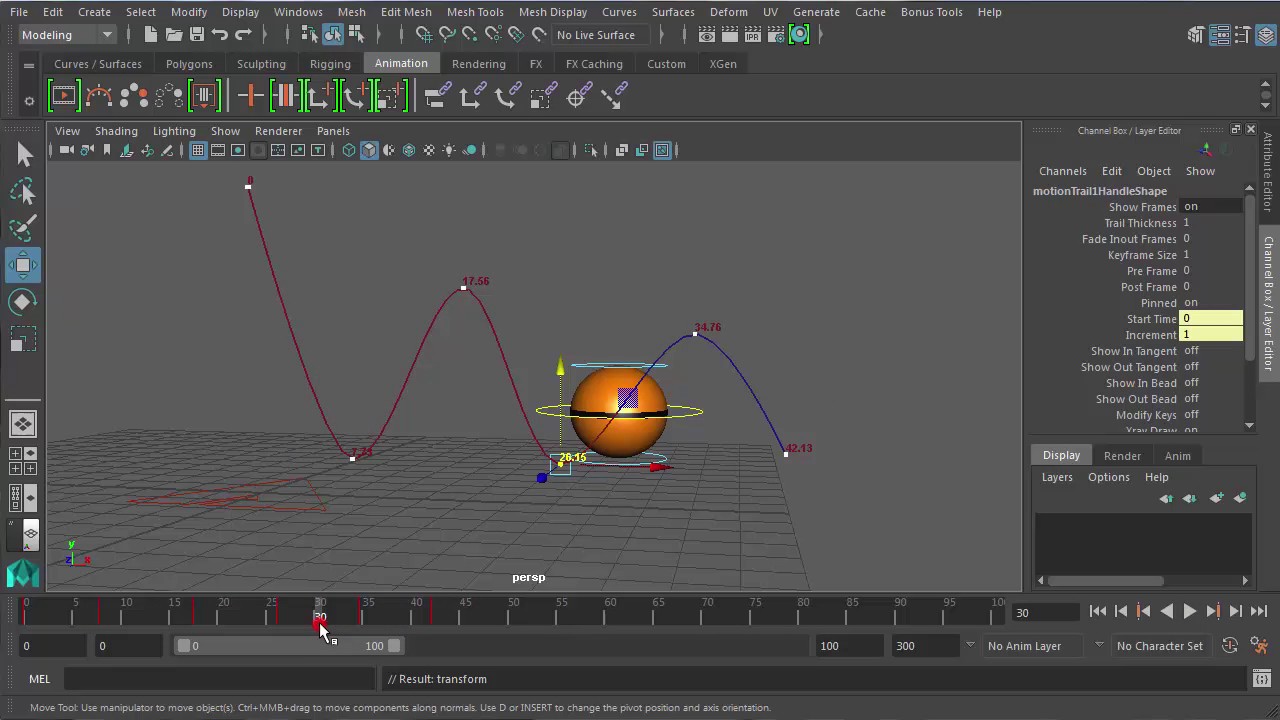The width and height of the screenshot is (1280, 720).
Task: Click the viewport Bookmarks icon
Action: pyautogui.click(x=107, y=150)
